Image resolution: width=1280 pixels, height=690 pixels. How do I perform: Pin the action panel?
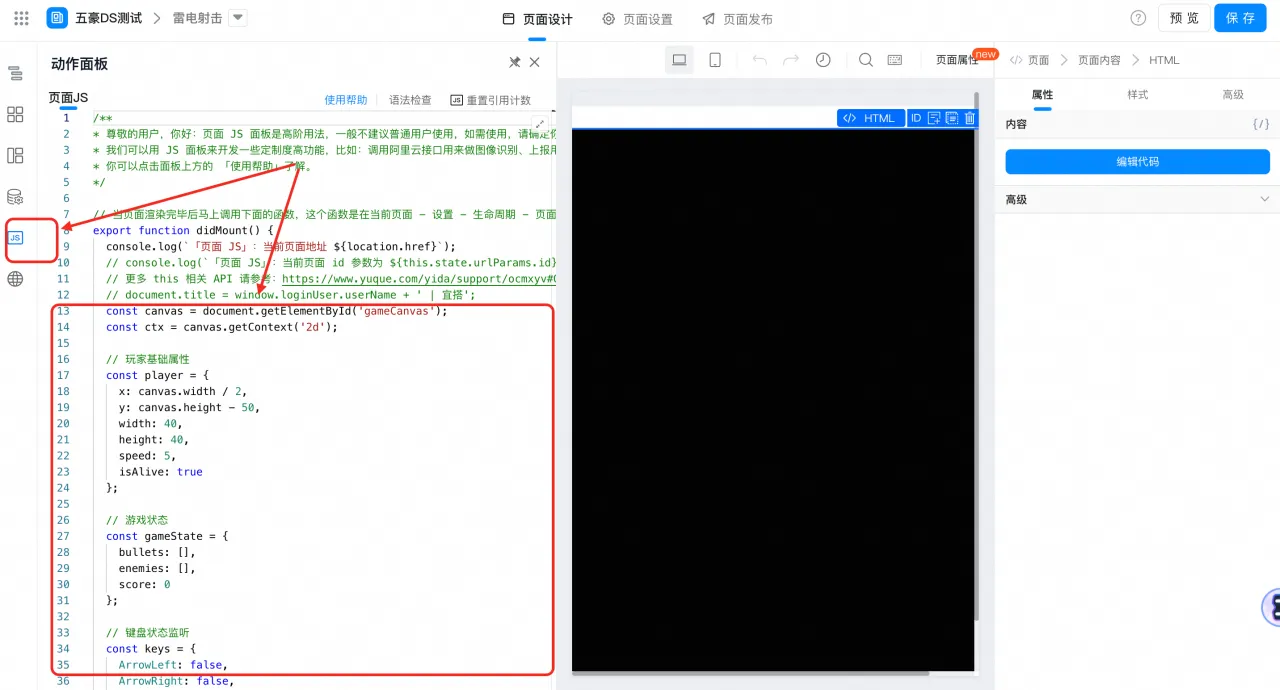pos(514,62)
